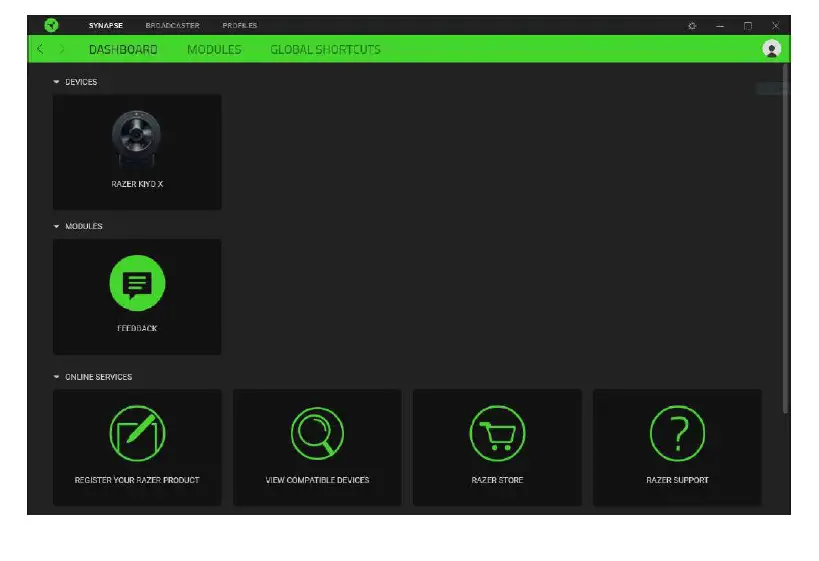Select the Global Shortcuts tab
819x561 pixels.
(x=325, y=50)
